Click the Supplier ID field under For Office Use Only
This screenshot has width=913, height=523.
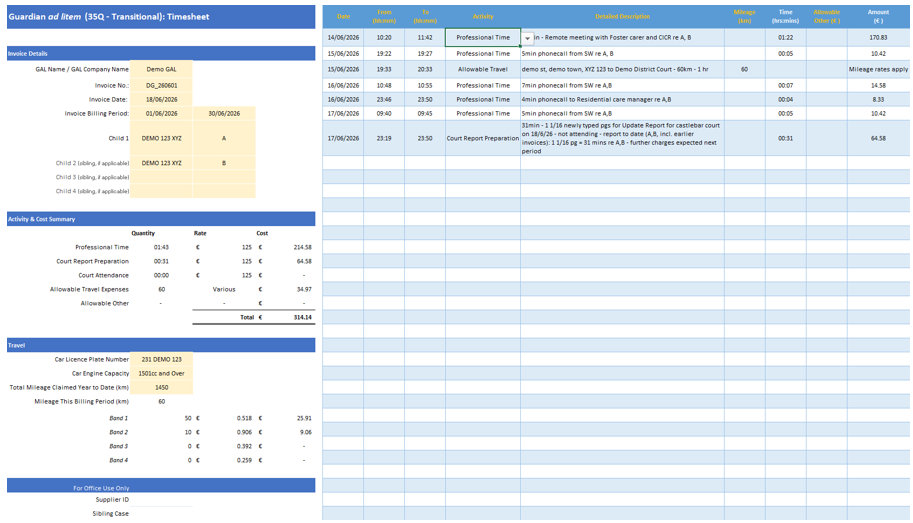pos(161,500)
